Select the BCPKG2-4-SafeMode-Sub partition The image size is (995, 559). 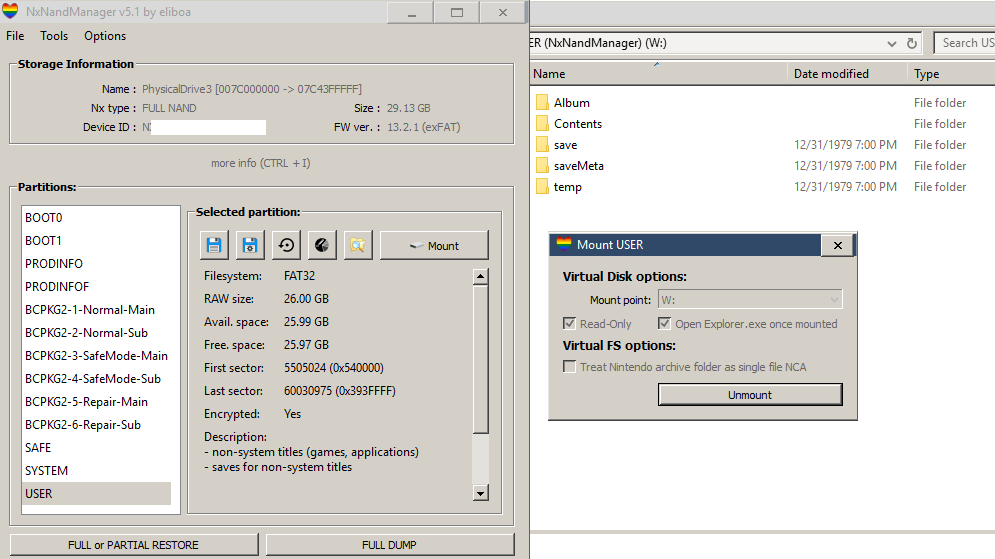[96, 379]
